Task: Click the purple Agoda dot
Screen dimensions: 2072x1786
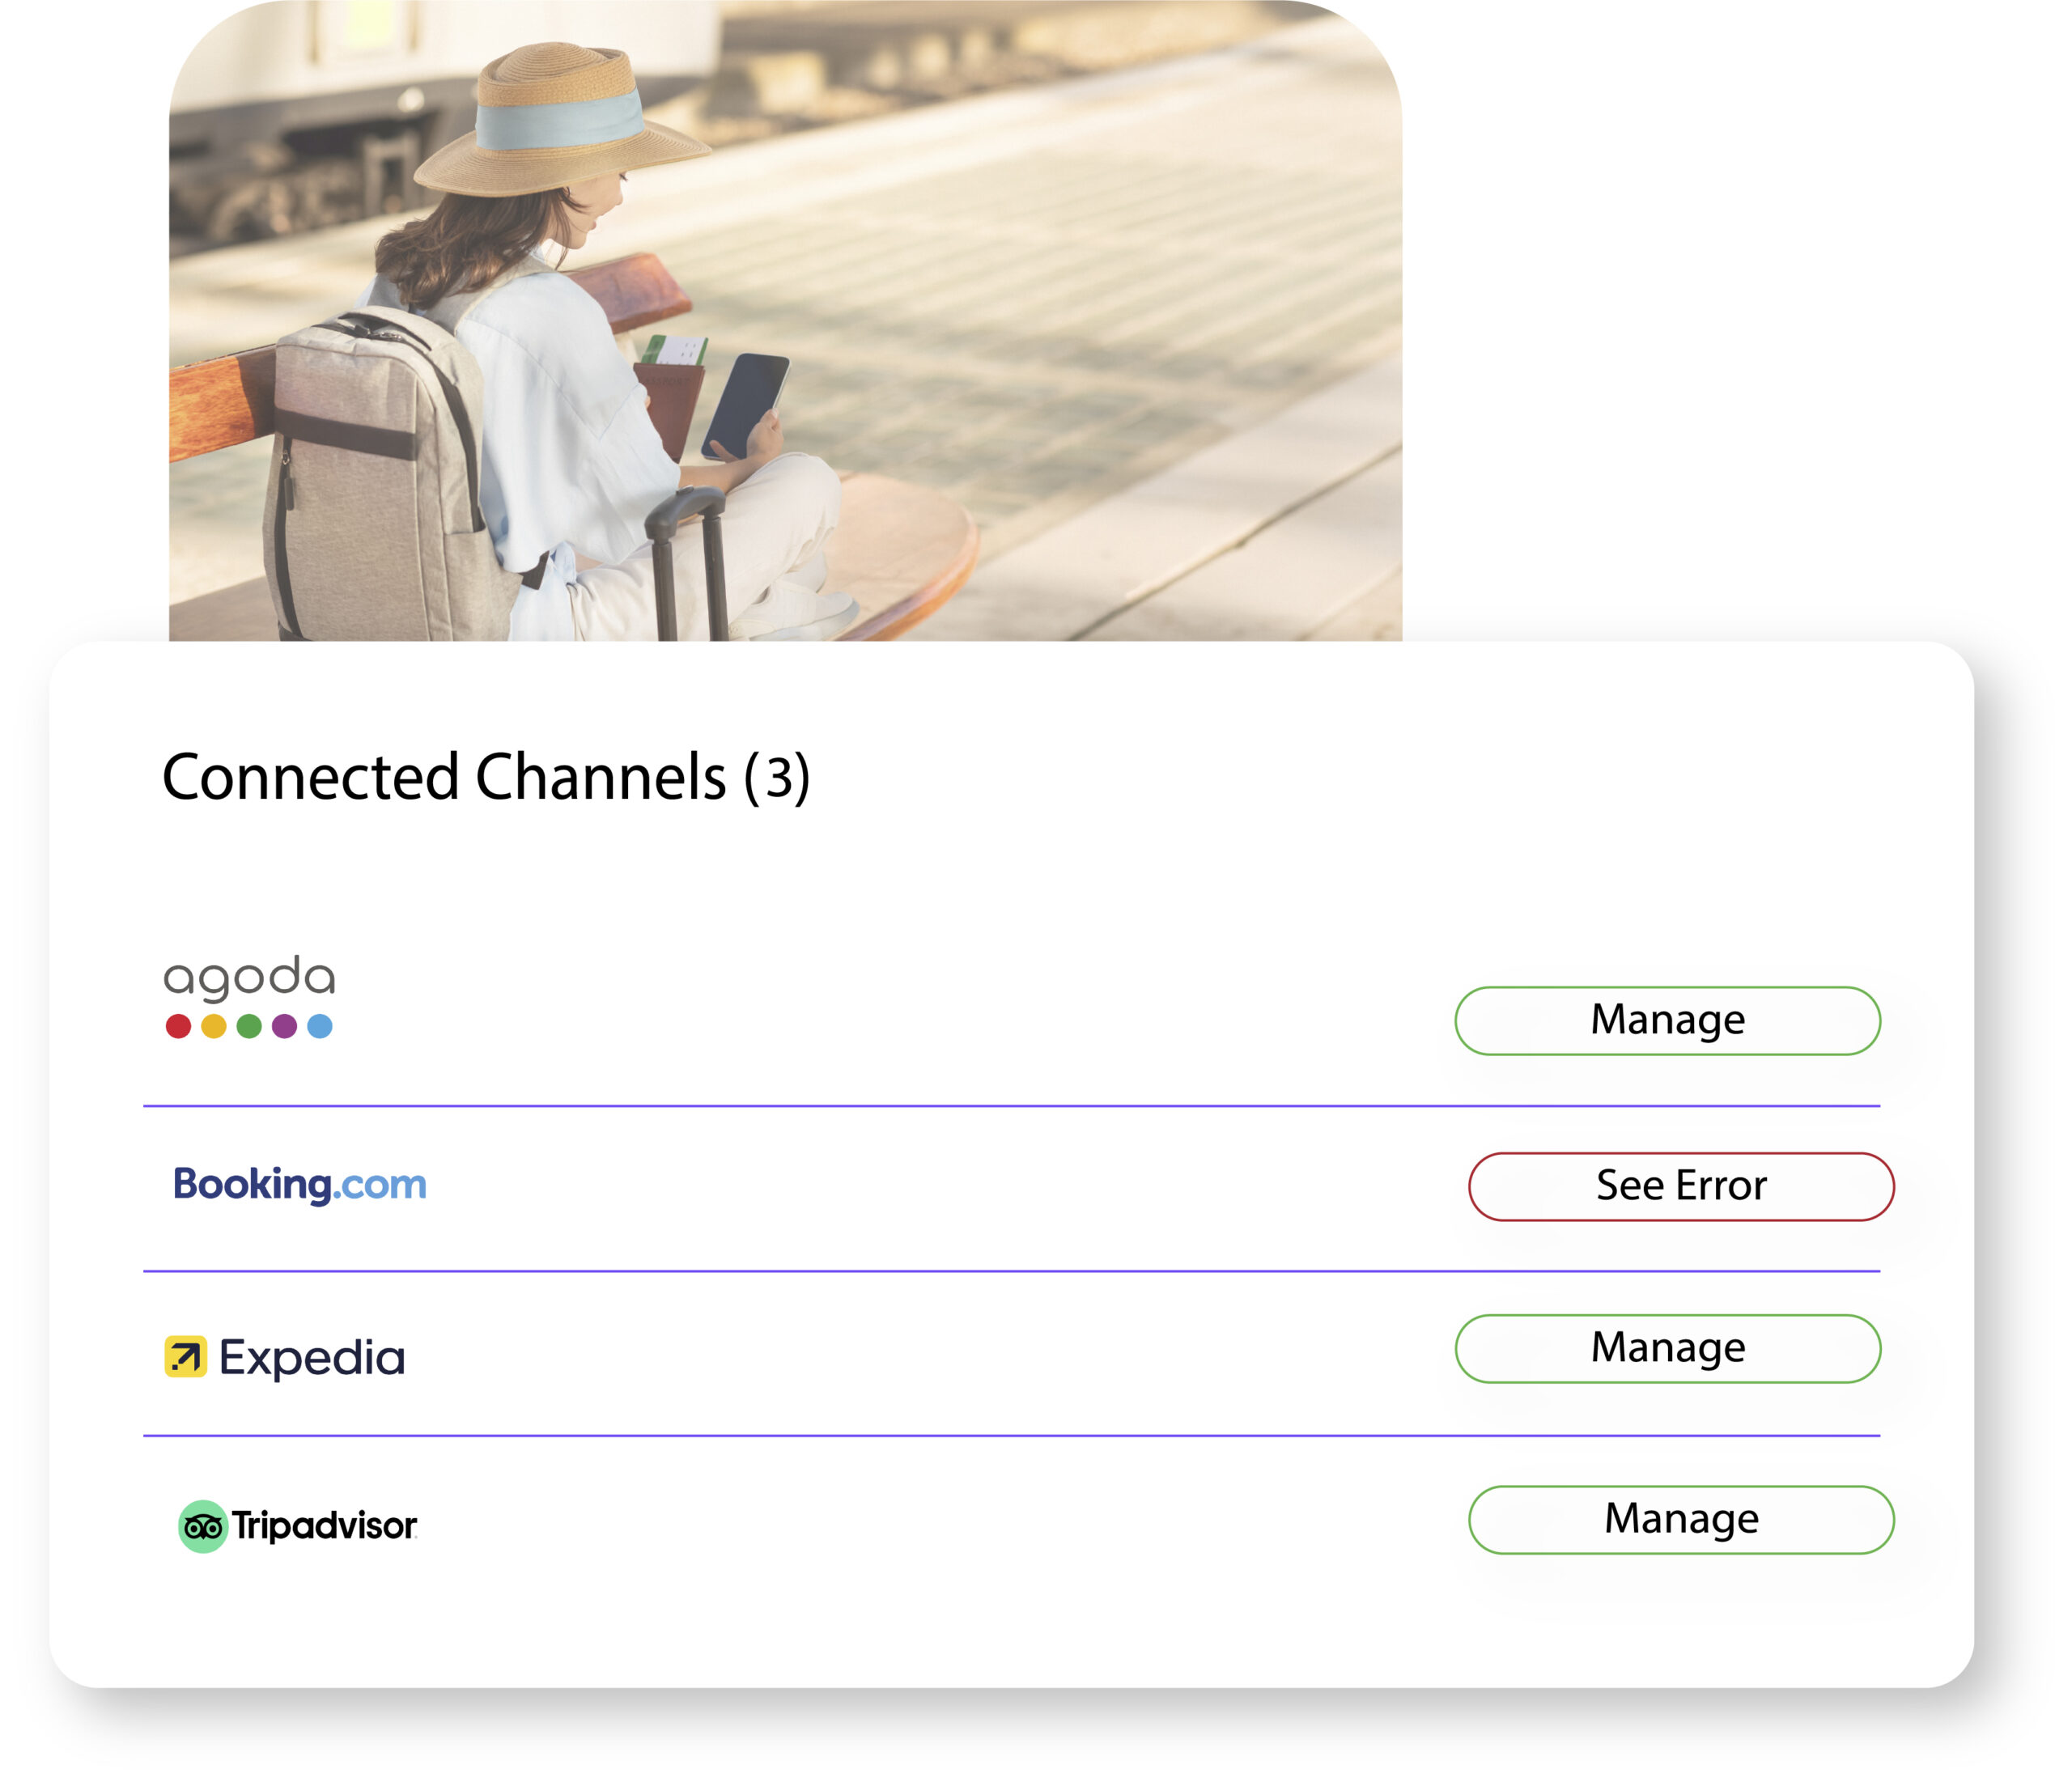Action: coord(285,1026)
